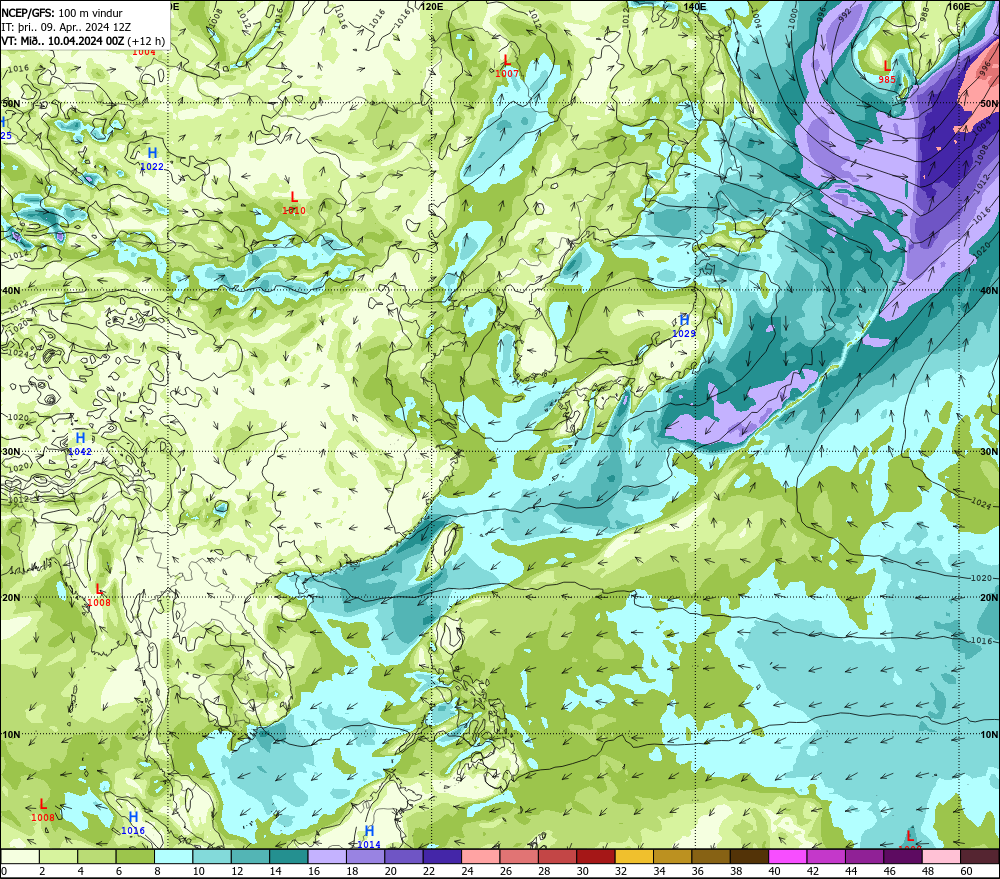Viewport: 1000px width, 879px height.
Task: Click the teal 12–14 legend swatch
Action: point(251,856)
